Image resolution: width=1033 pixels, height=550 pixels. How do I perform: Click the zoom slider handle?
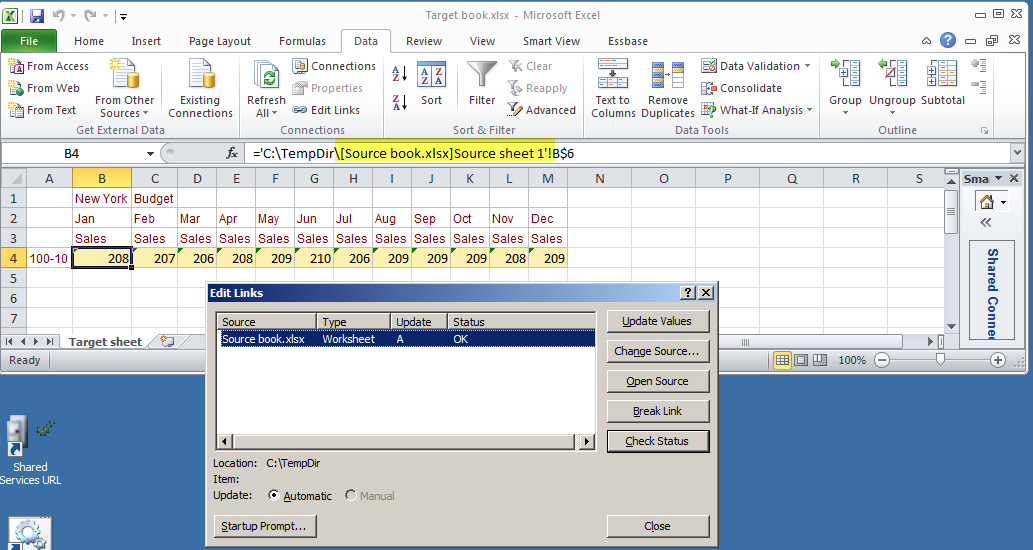coord(941,360)
